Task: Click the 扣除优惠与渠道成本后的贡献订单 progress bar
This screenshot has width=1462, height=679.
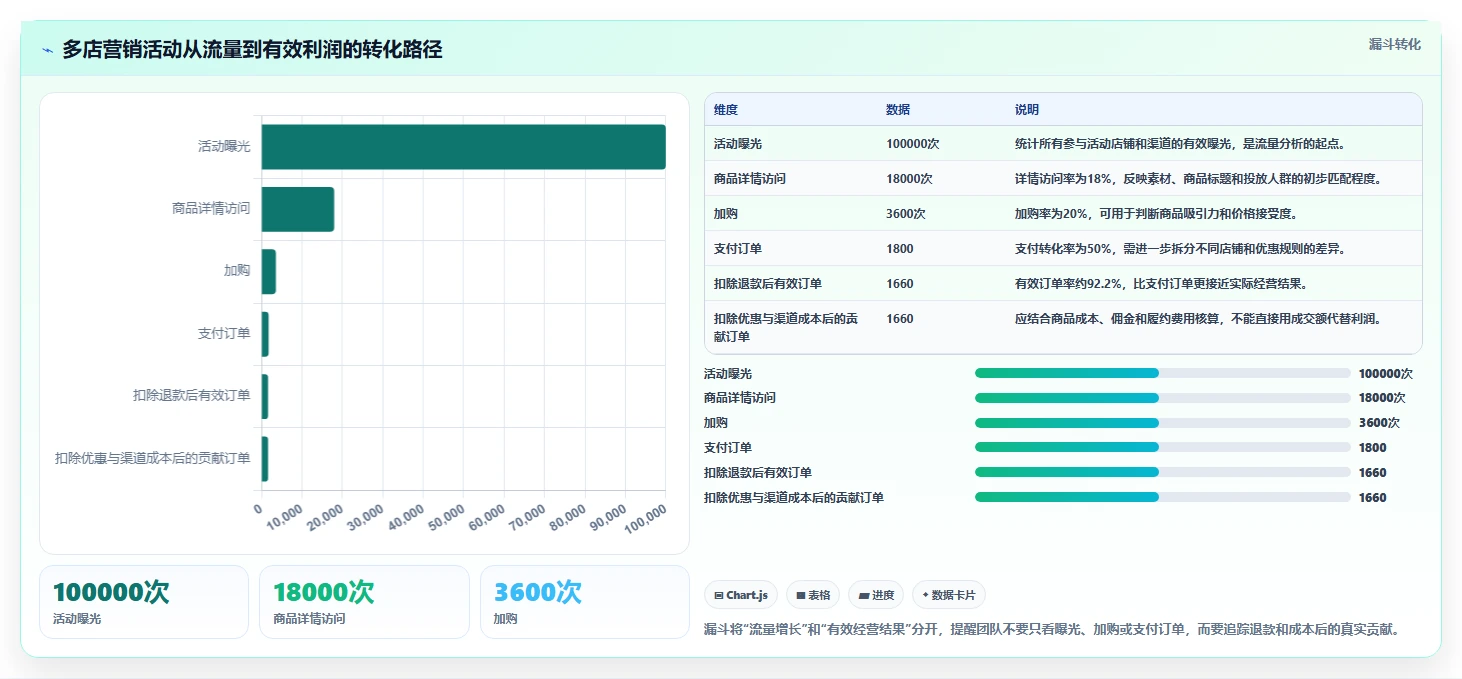Action: [x=1163, y=497]
